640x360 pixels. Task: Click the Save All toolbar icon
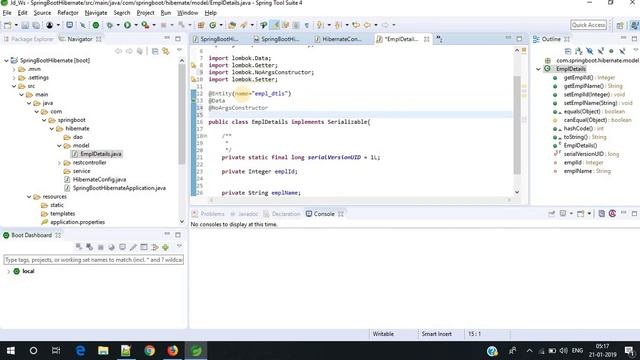click(x=36, y=25)
